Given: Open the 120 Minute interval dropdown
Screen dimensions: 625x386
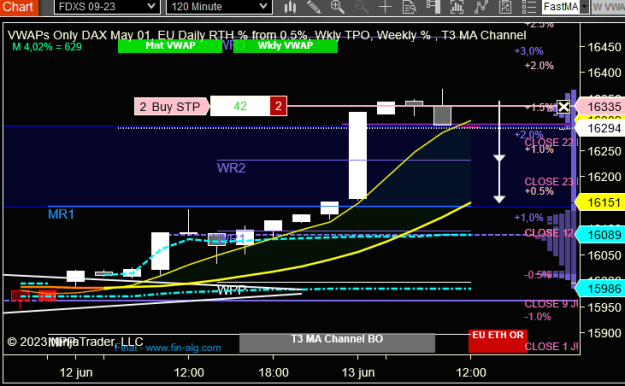Looking at the screenshot, I should point(219,7).
